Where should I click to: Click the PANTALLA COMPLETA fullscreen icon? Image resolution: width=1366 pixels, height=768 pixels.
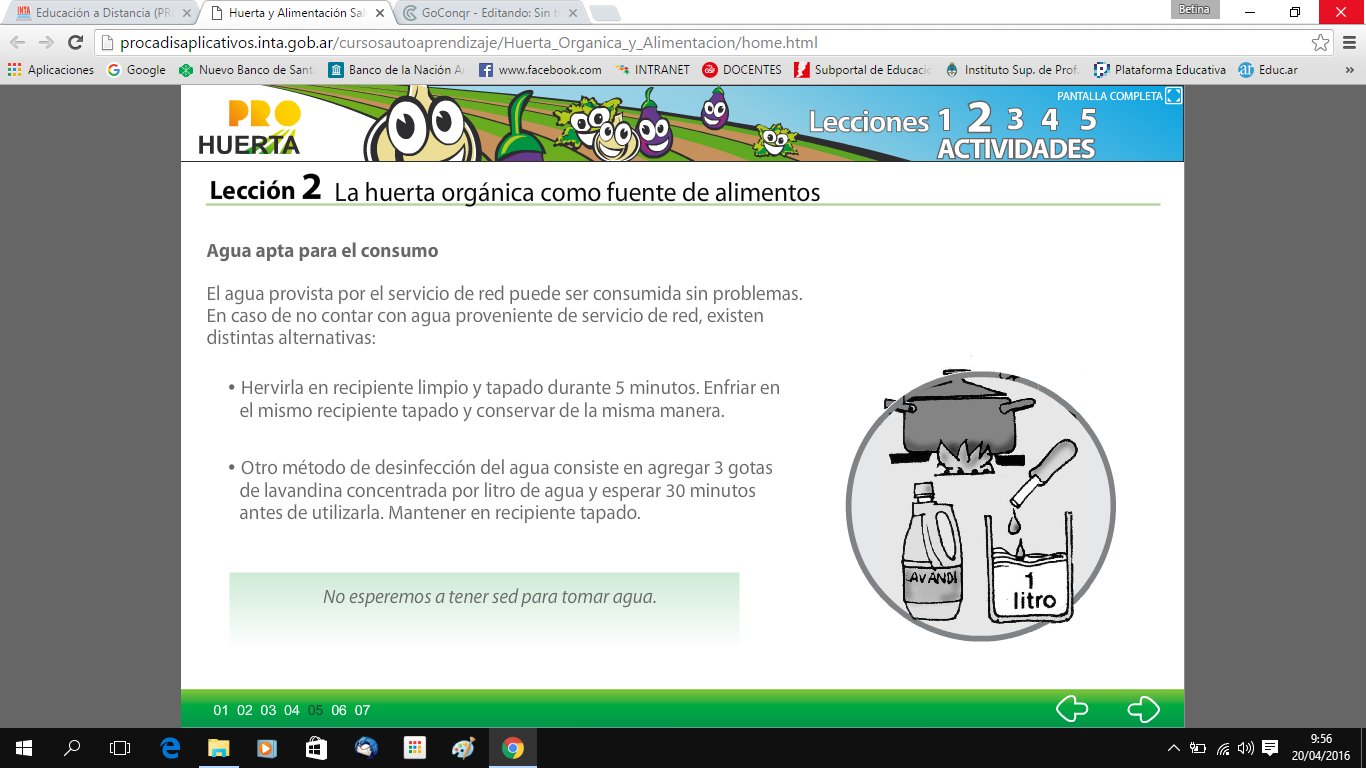[1174, 96]
